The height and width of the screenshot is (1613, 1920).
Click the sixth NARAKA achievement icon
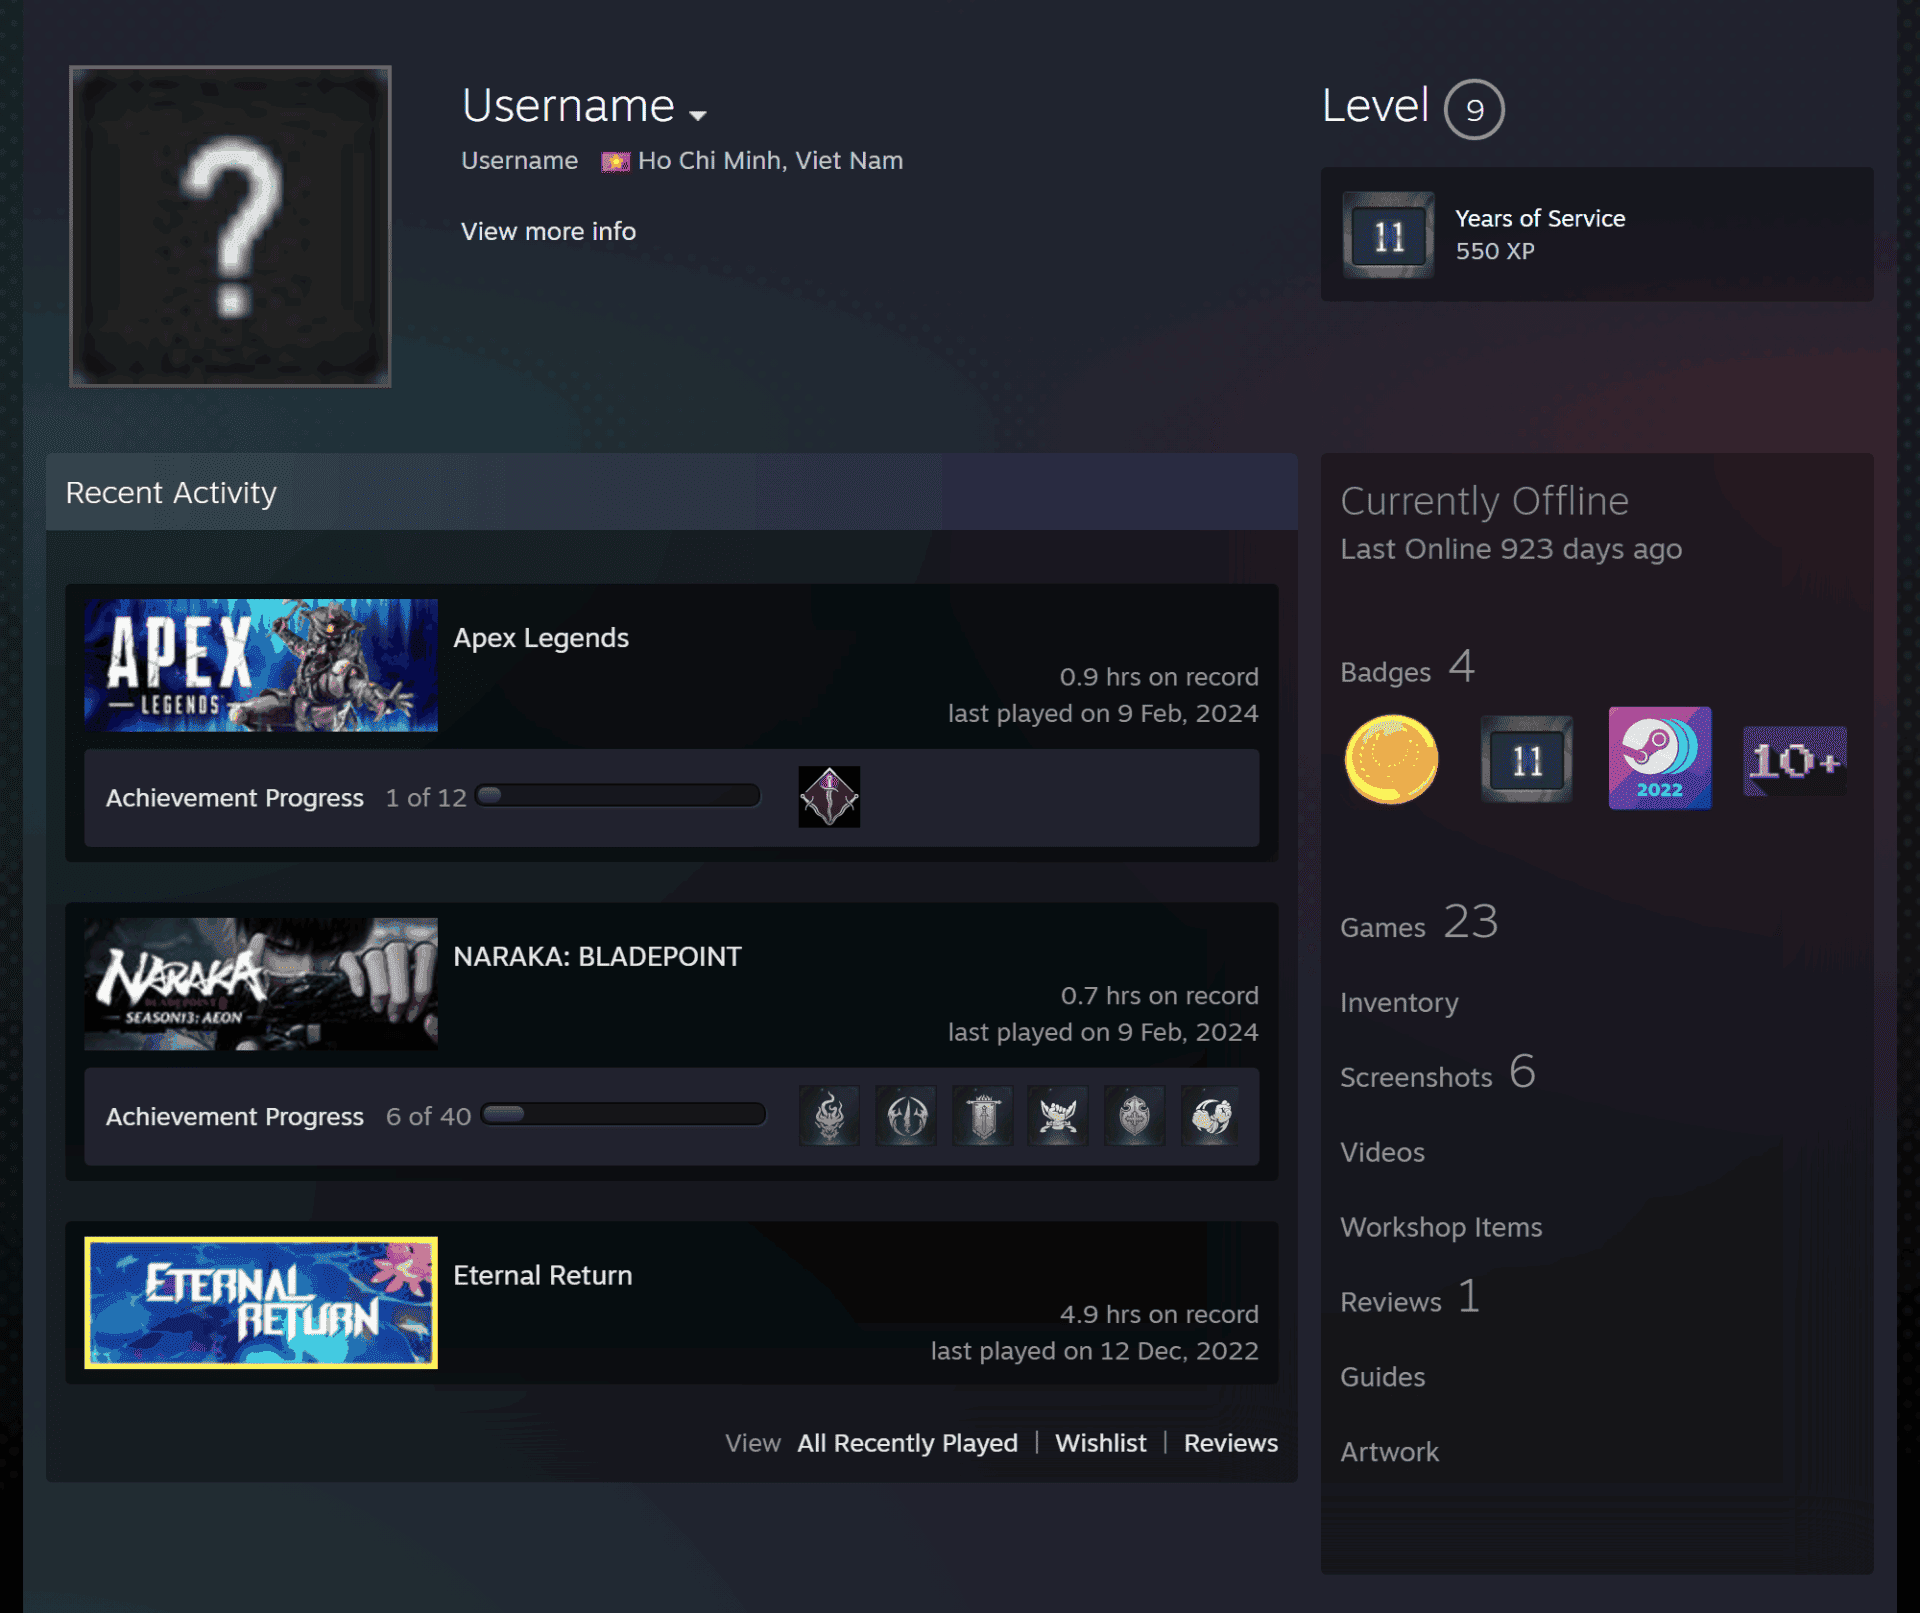tap(1211, 1116)
